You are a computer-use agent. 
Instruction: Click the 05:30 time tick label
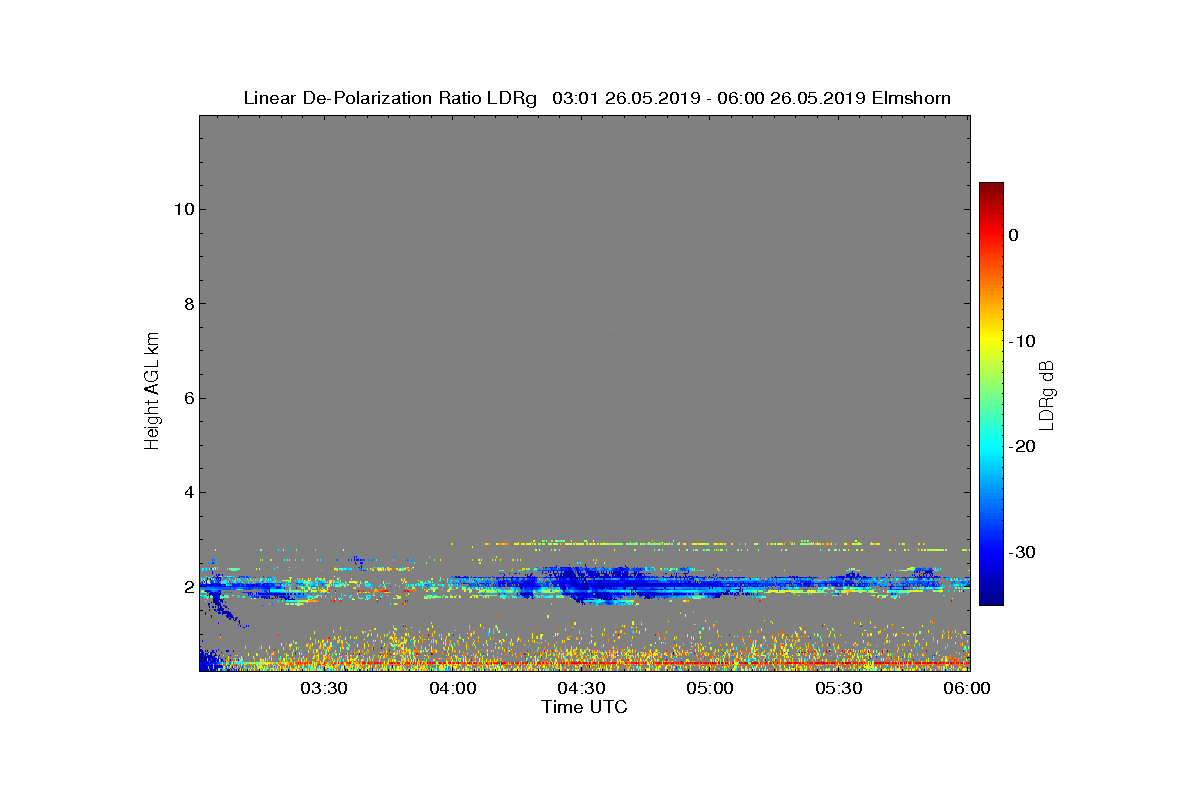pyautogui.click(x=840, y=688)
